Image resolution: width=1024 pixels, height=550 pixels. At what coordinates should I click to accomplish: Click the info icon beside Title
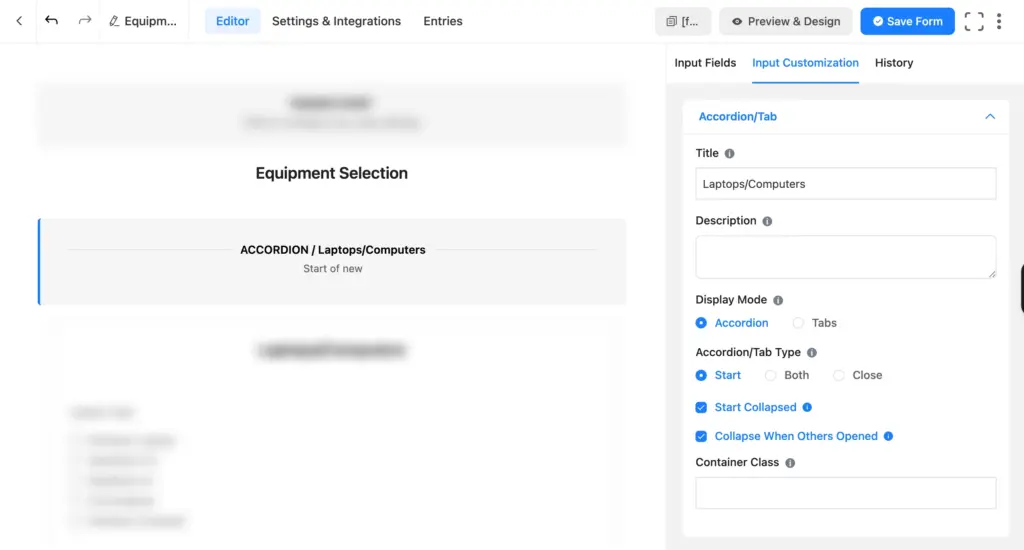click(x=729, y=154)
